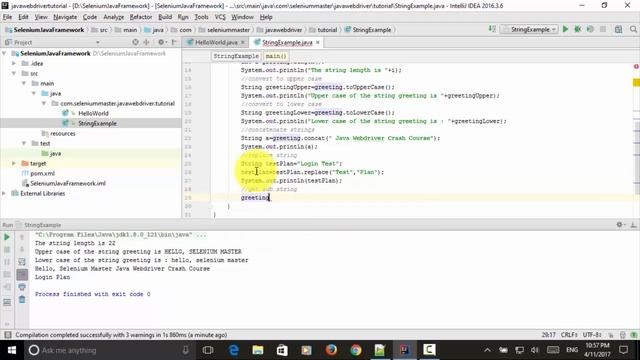640x360 pixels.
Task: Click Print icon in Run console sidebar
Action: (22, 287)
